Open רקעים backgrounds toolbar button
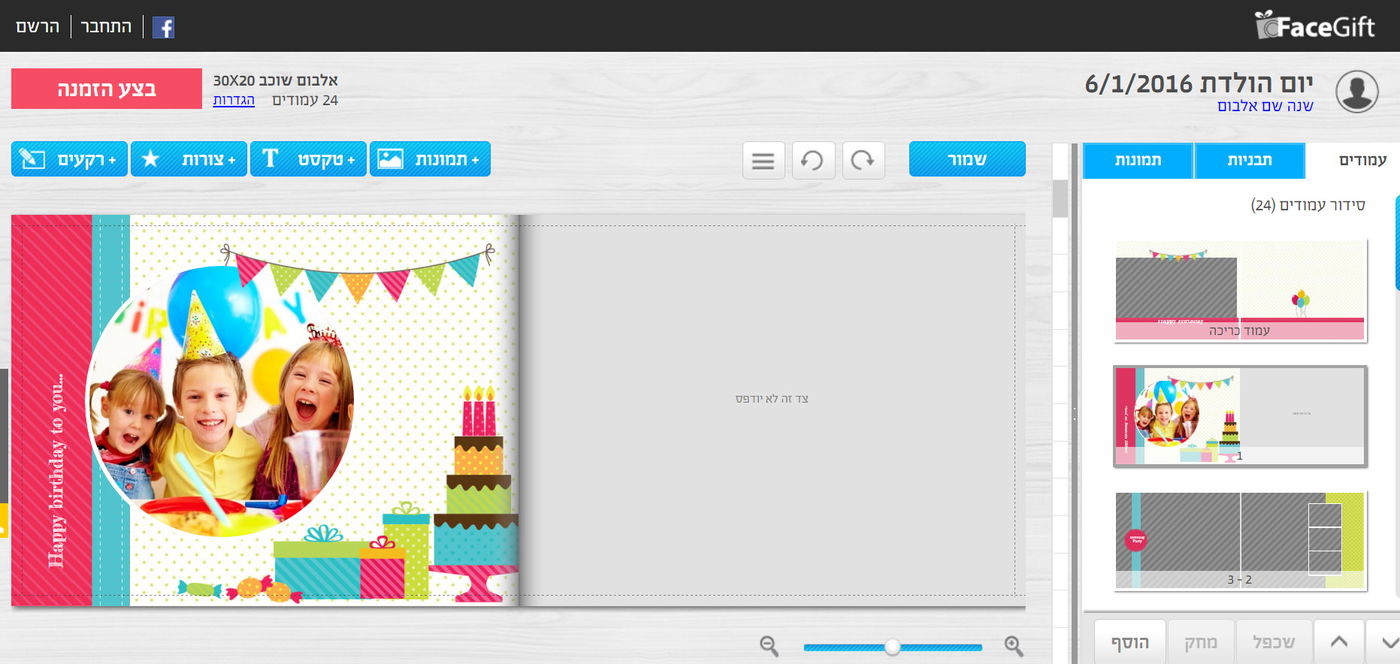The height and width of the screenshot is (664, 1400). coord(69,159)
